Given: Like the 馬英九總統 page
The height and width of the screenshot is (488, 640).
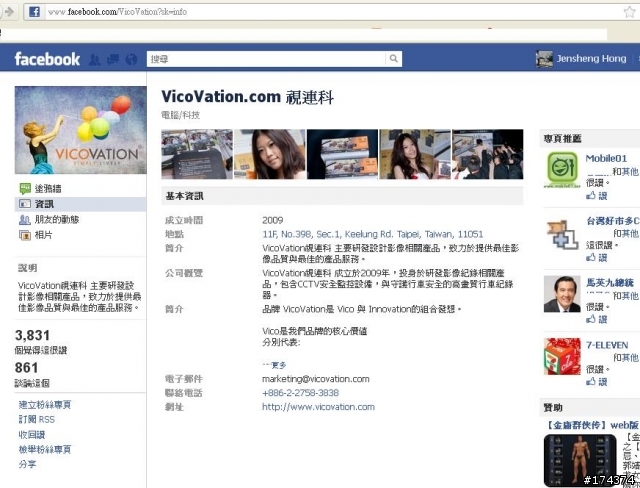Looking at the screenshot, I should tap(597, 319).
